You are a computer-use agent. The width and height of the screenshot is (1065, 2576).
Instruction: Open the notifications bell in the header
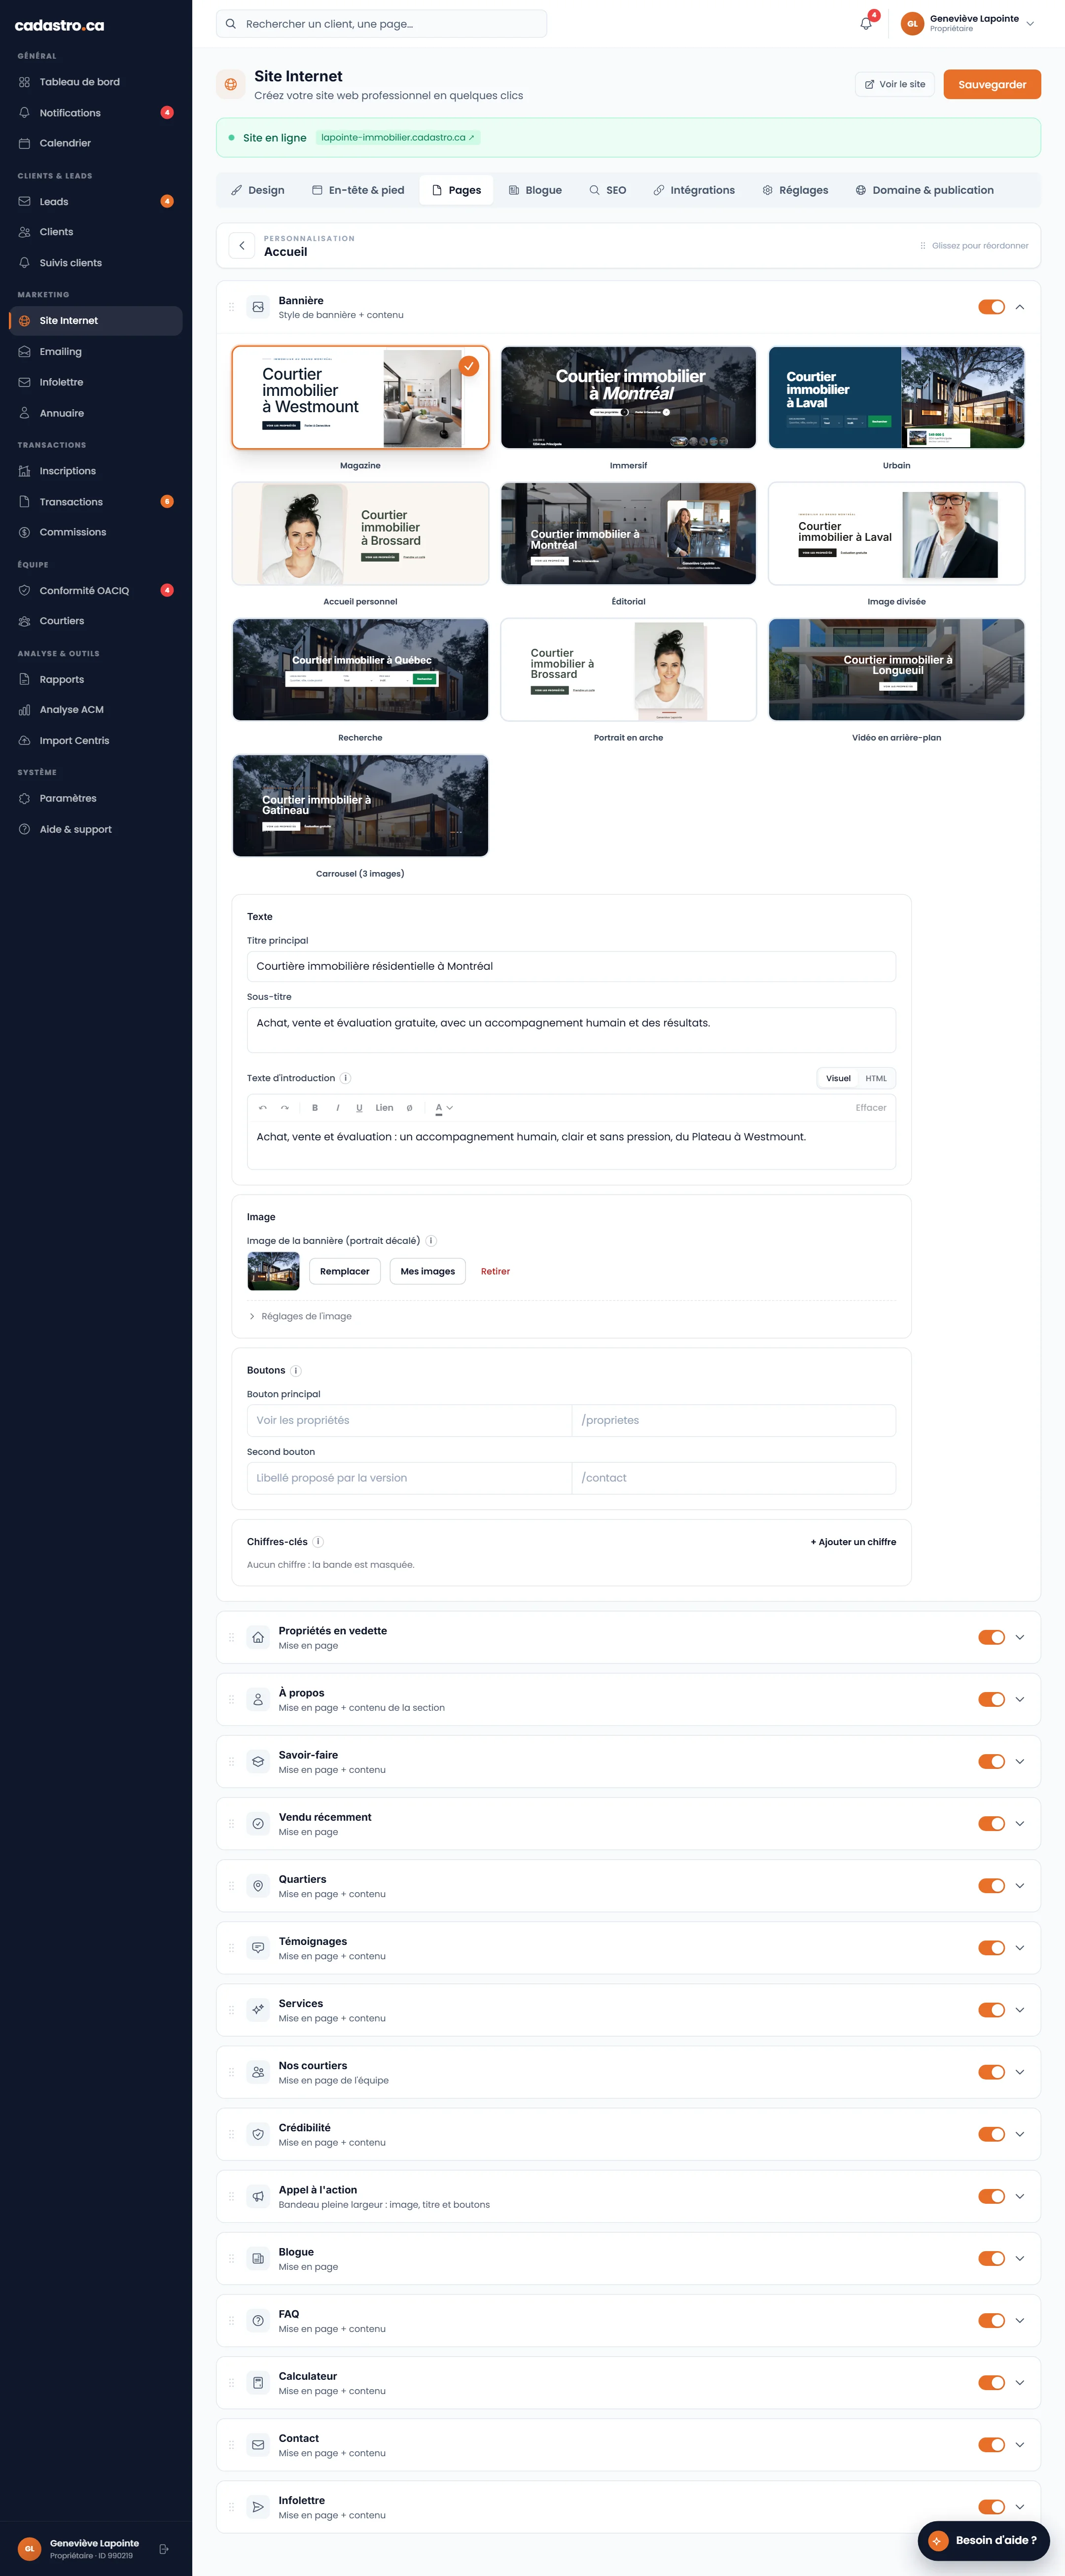[866, 23]
